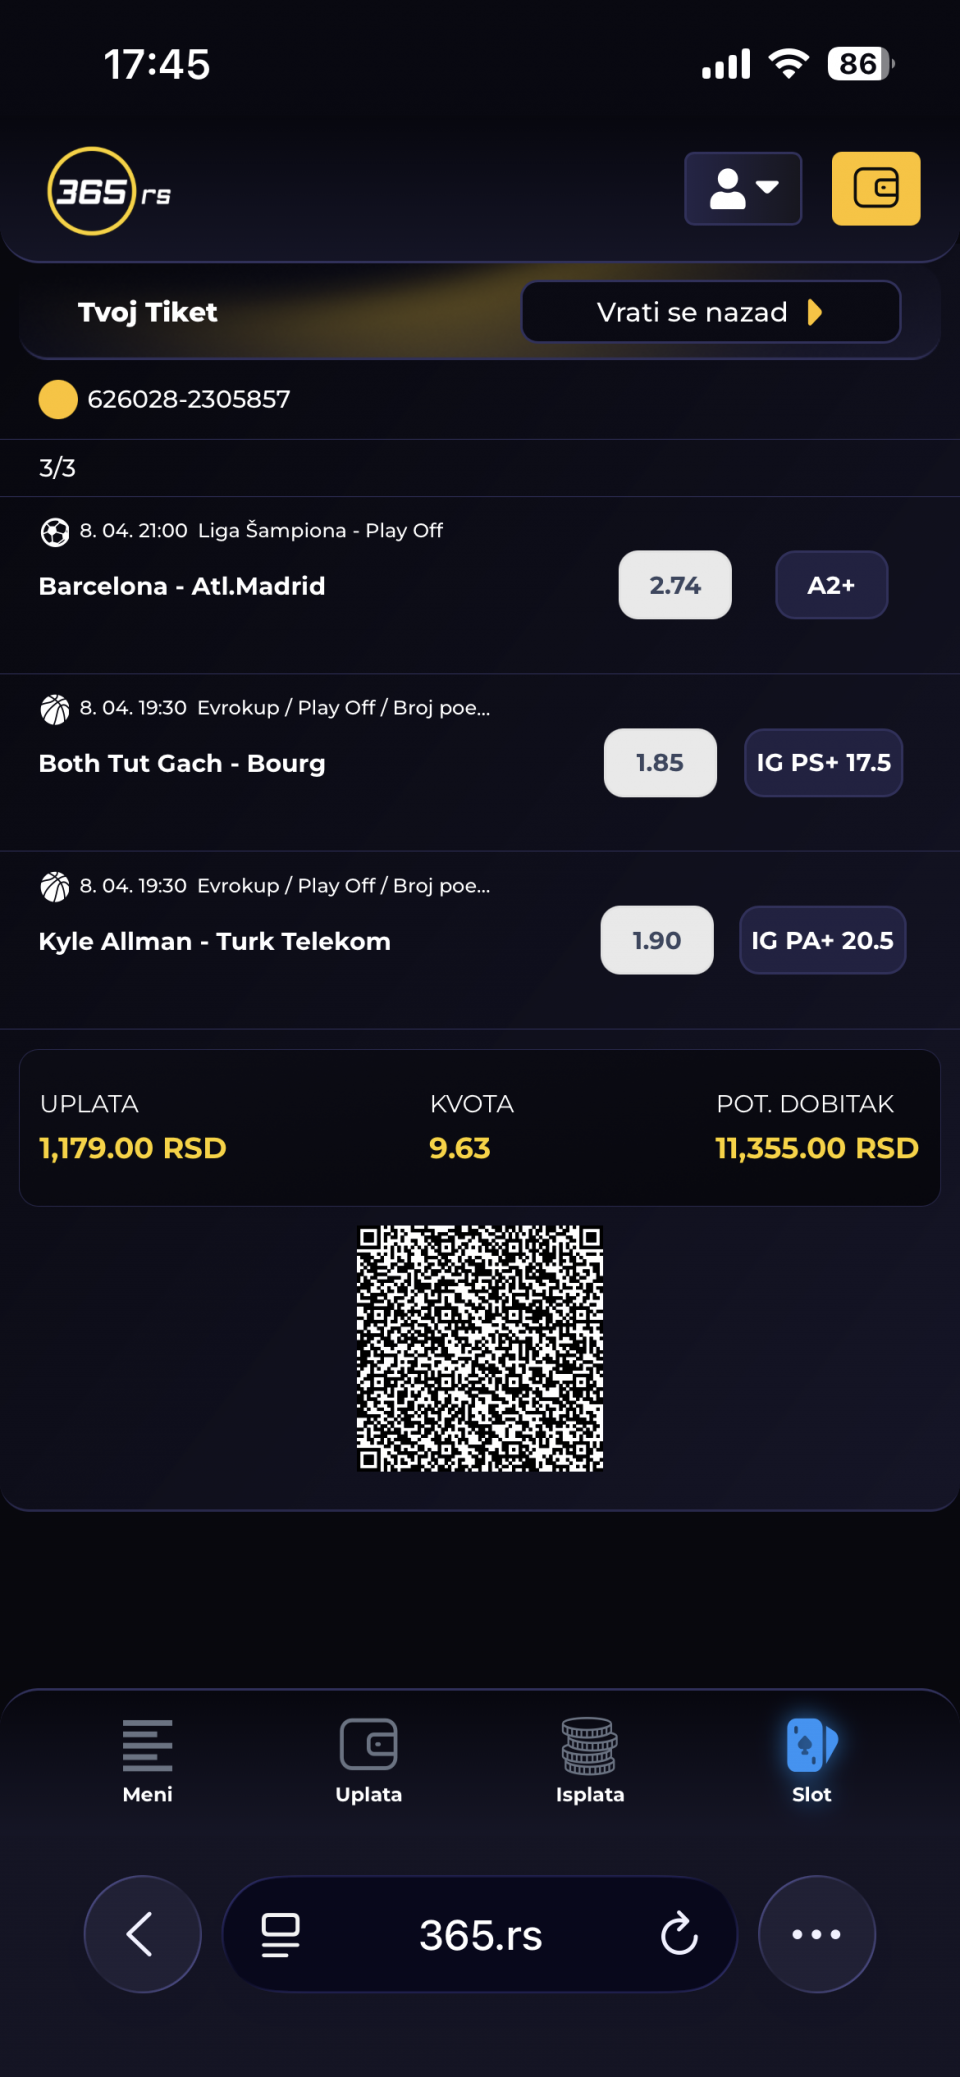
Task: Tap the 365rs logo
Action: [109, 191]
